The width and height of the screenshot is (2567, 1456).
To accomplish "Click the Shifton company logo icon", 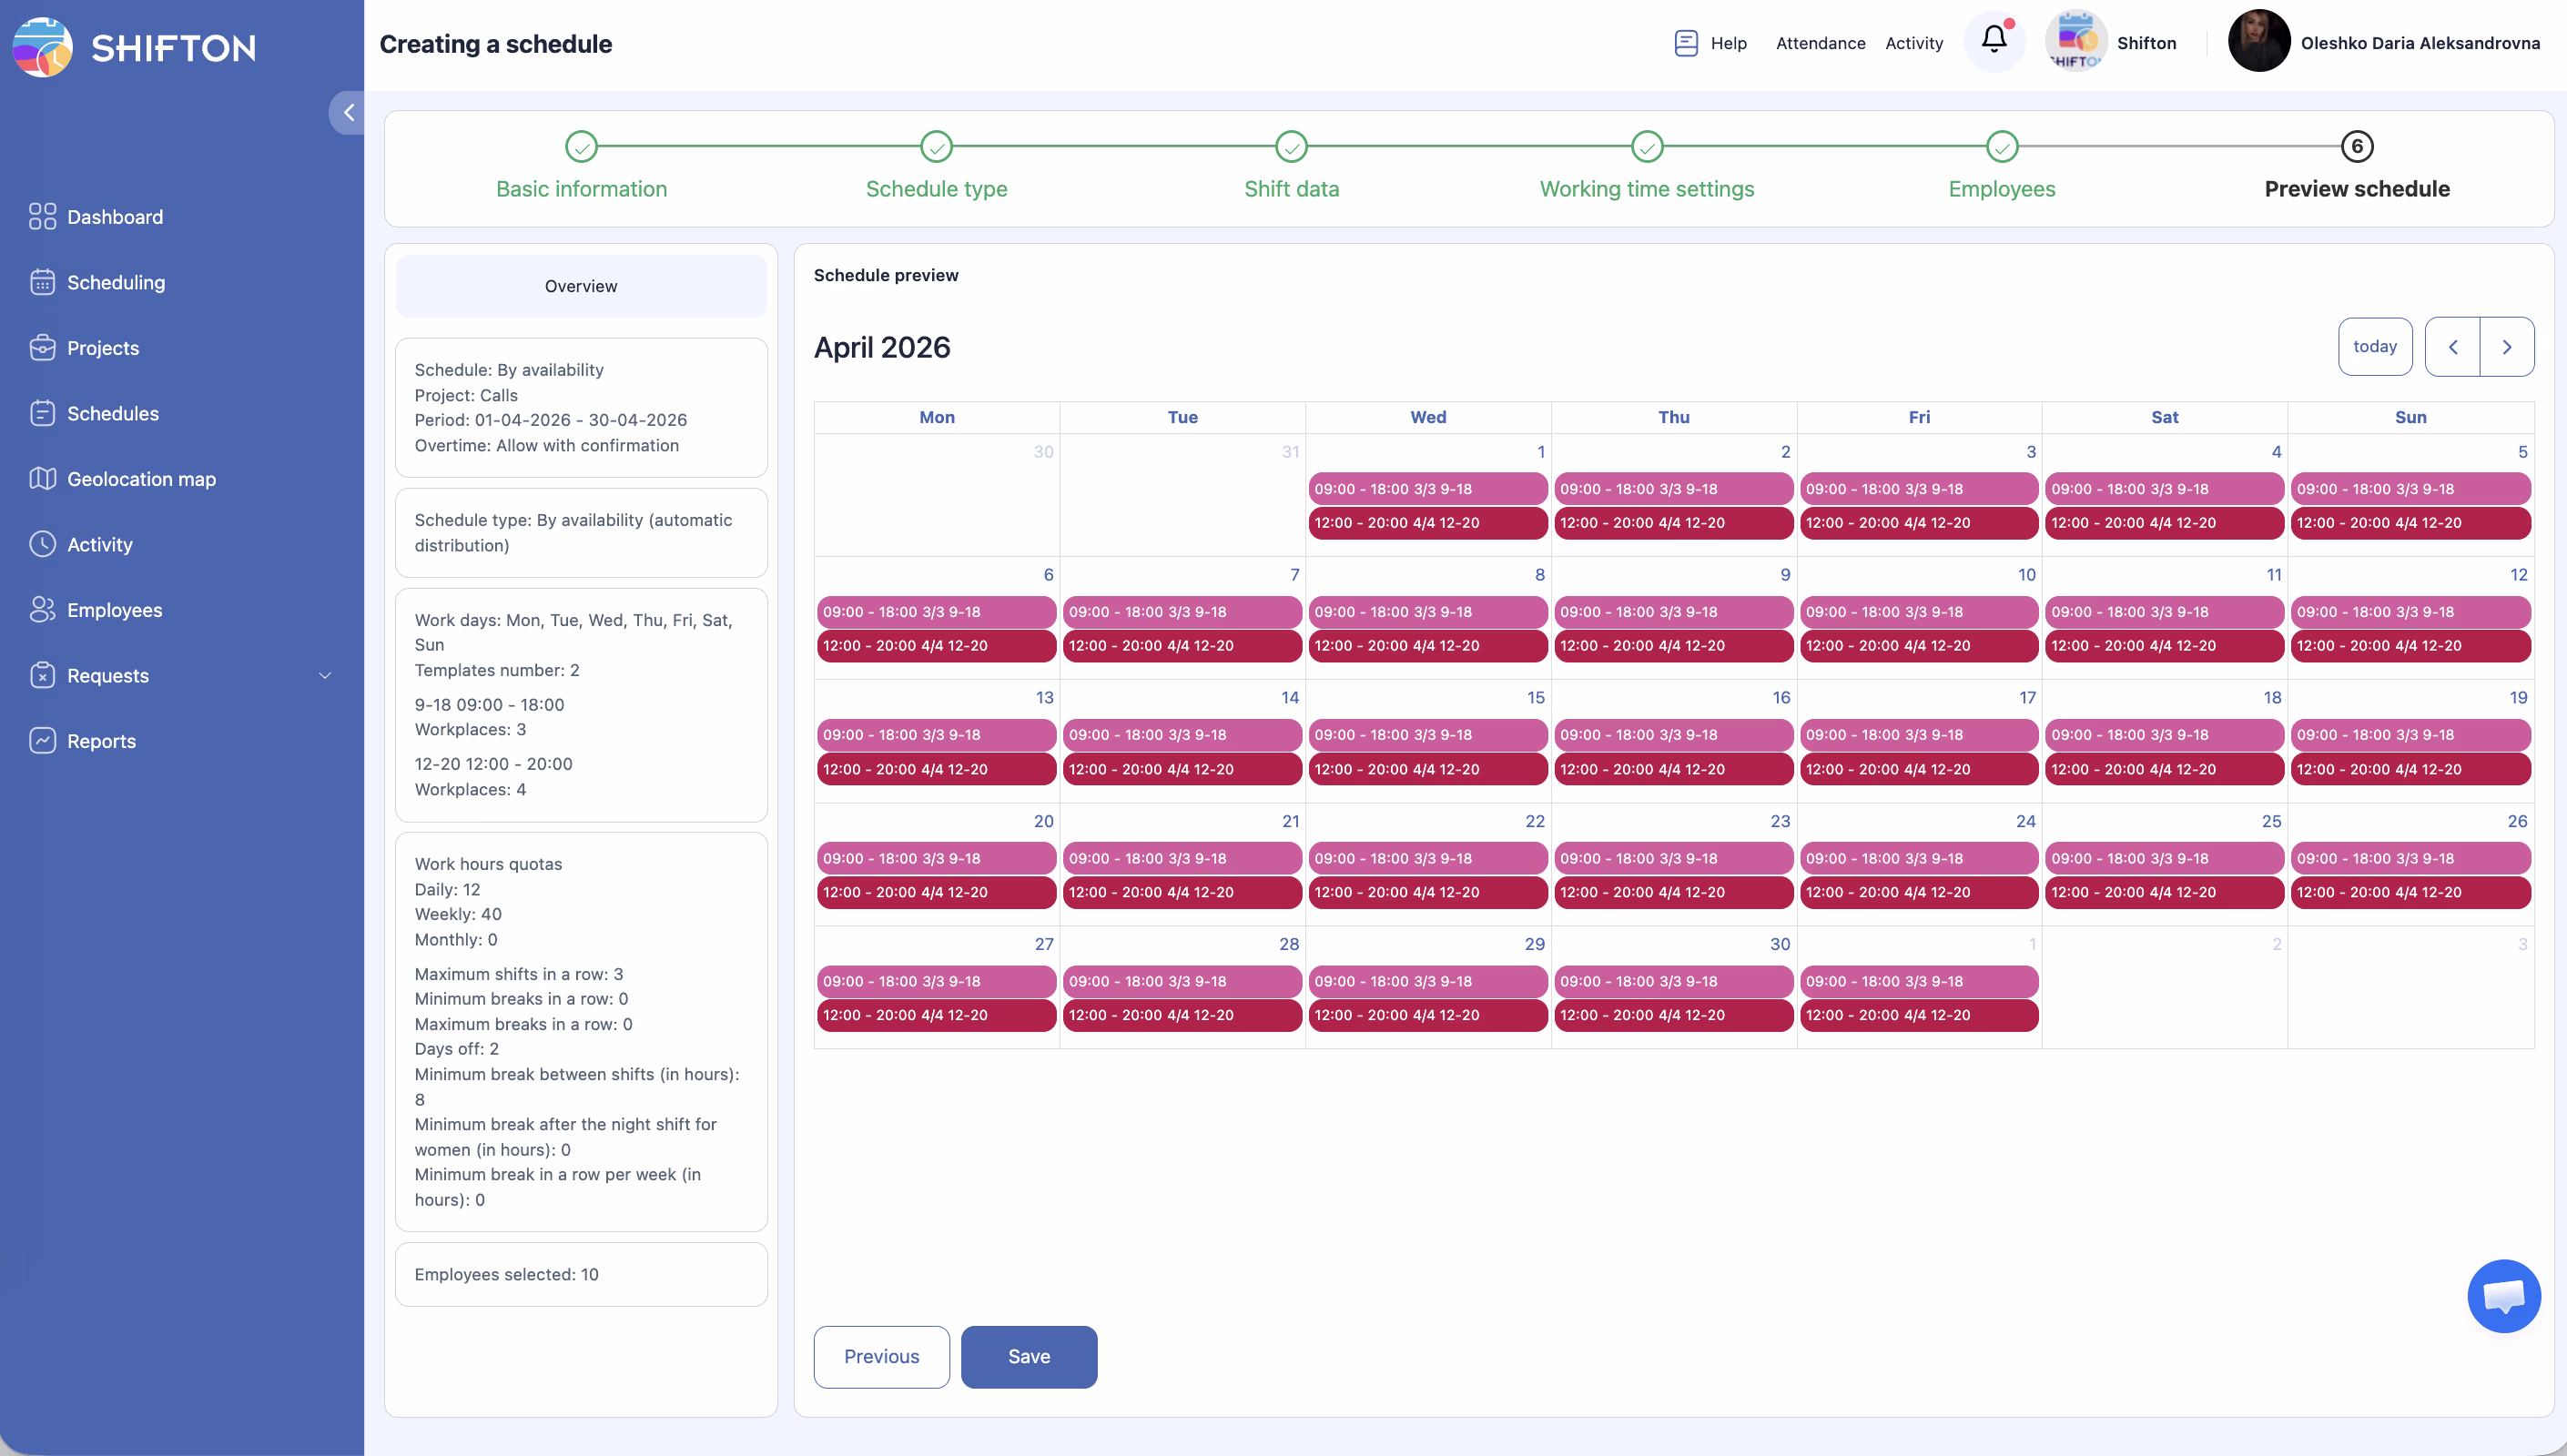I will click(x=2076, y=41).
